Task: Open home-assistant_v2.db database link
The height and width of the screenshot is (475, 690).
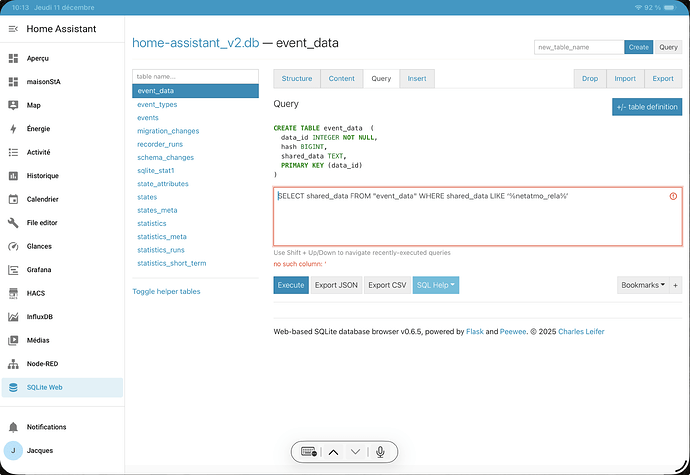Action: (196, 43)
